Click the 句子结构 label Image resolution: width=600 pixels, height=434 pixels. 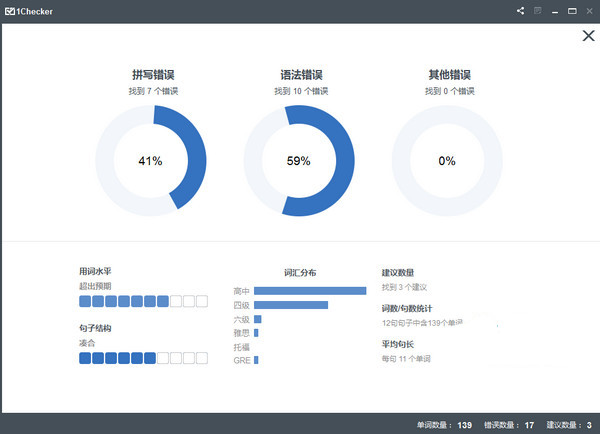tap(95, 328)
